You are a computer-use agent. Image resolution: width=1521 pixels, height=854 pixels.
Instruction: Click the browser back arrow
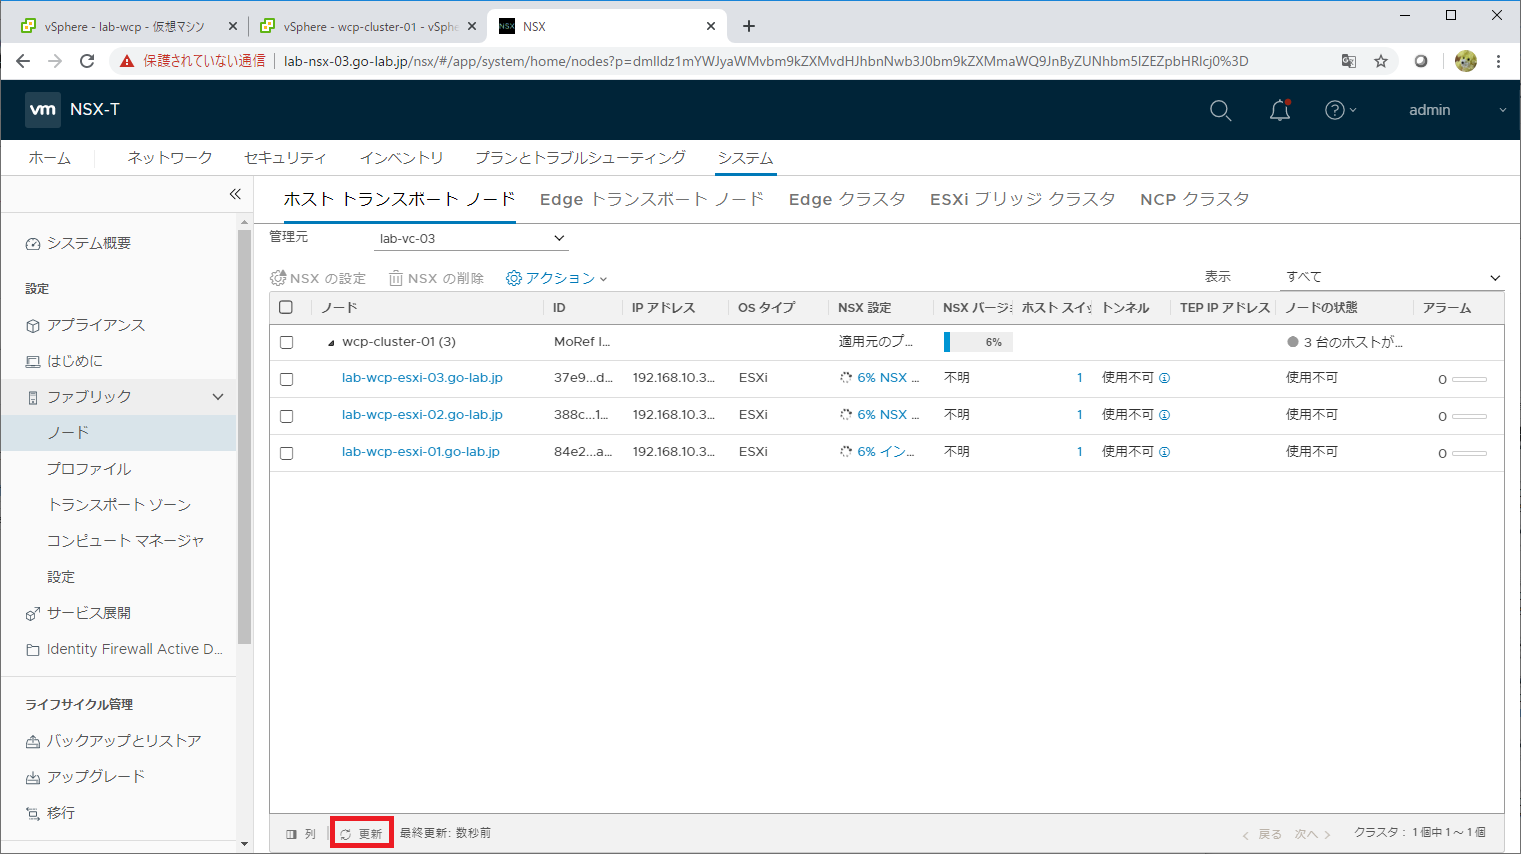tap(23, 61)
